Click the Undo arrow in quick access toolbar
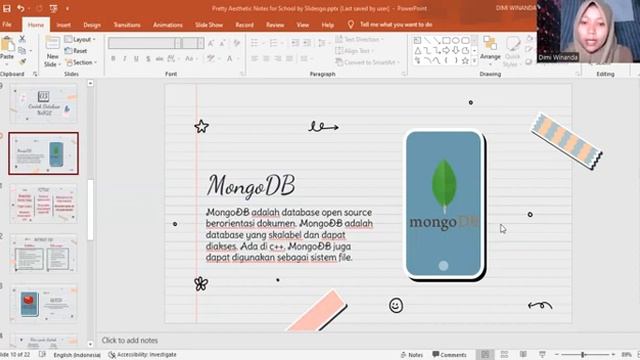Image resolution: width=640 pixels, height=360 pixels. [x=20, y=8]
